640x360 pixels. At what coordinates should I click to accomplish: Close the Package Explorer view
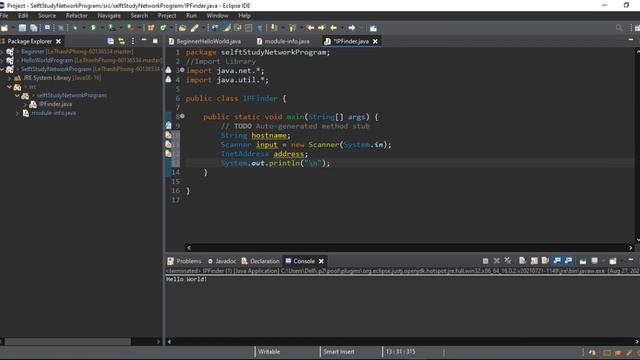click(x=58, y=41)
